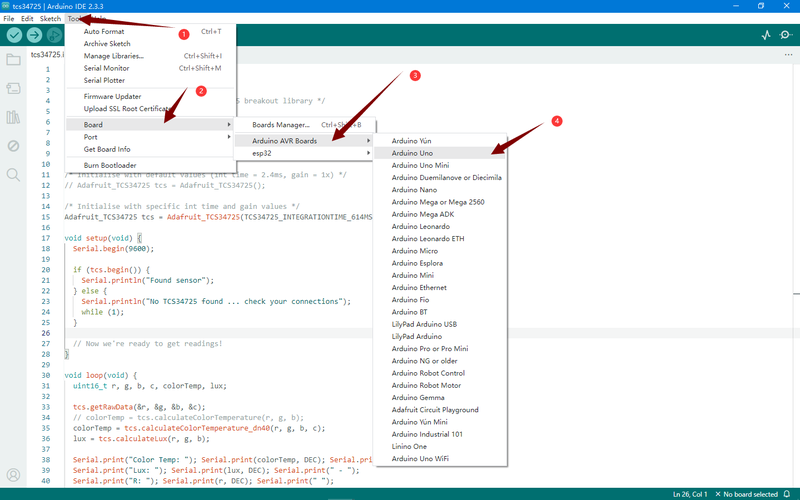The height and width of the screenshot is (500, 800).
Task: Select Get Board Info
Action: [151, 149]
